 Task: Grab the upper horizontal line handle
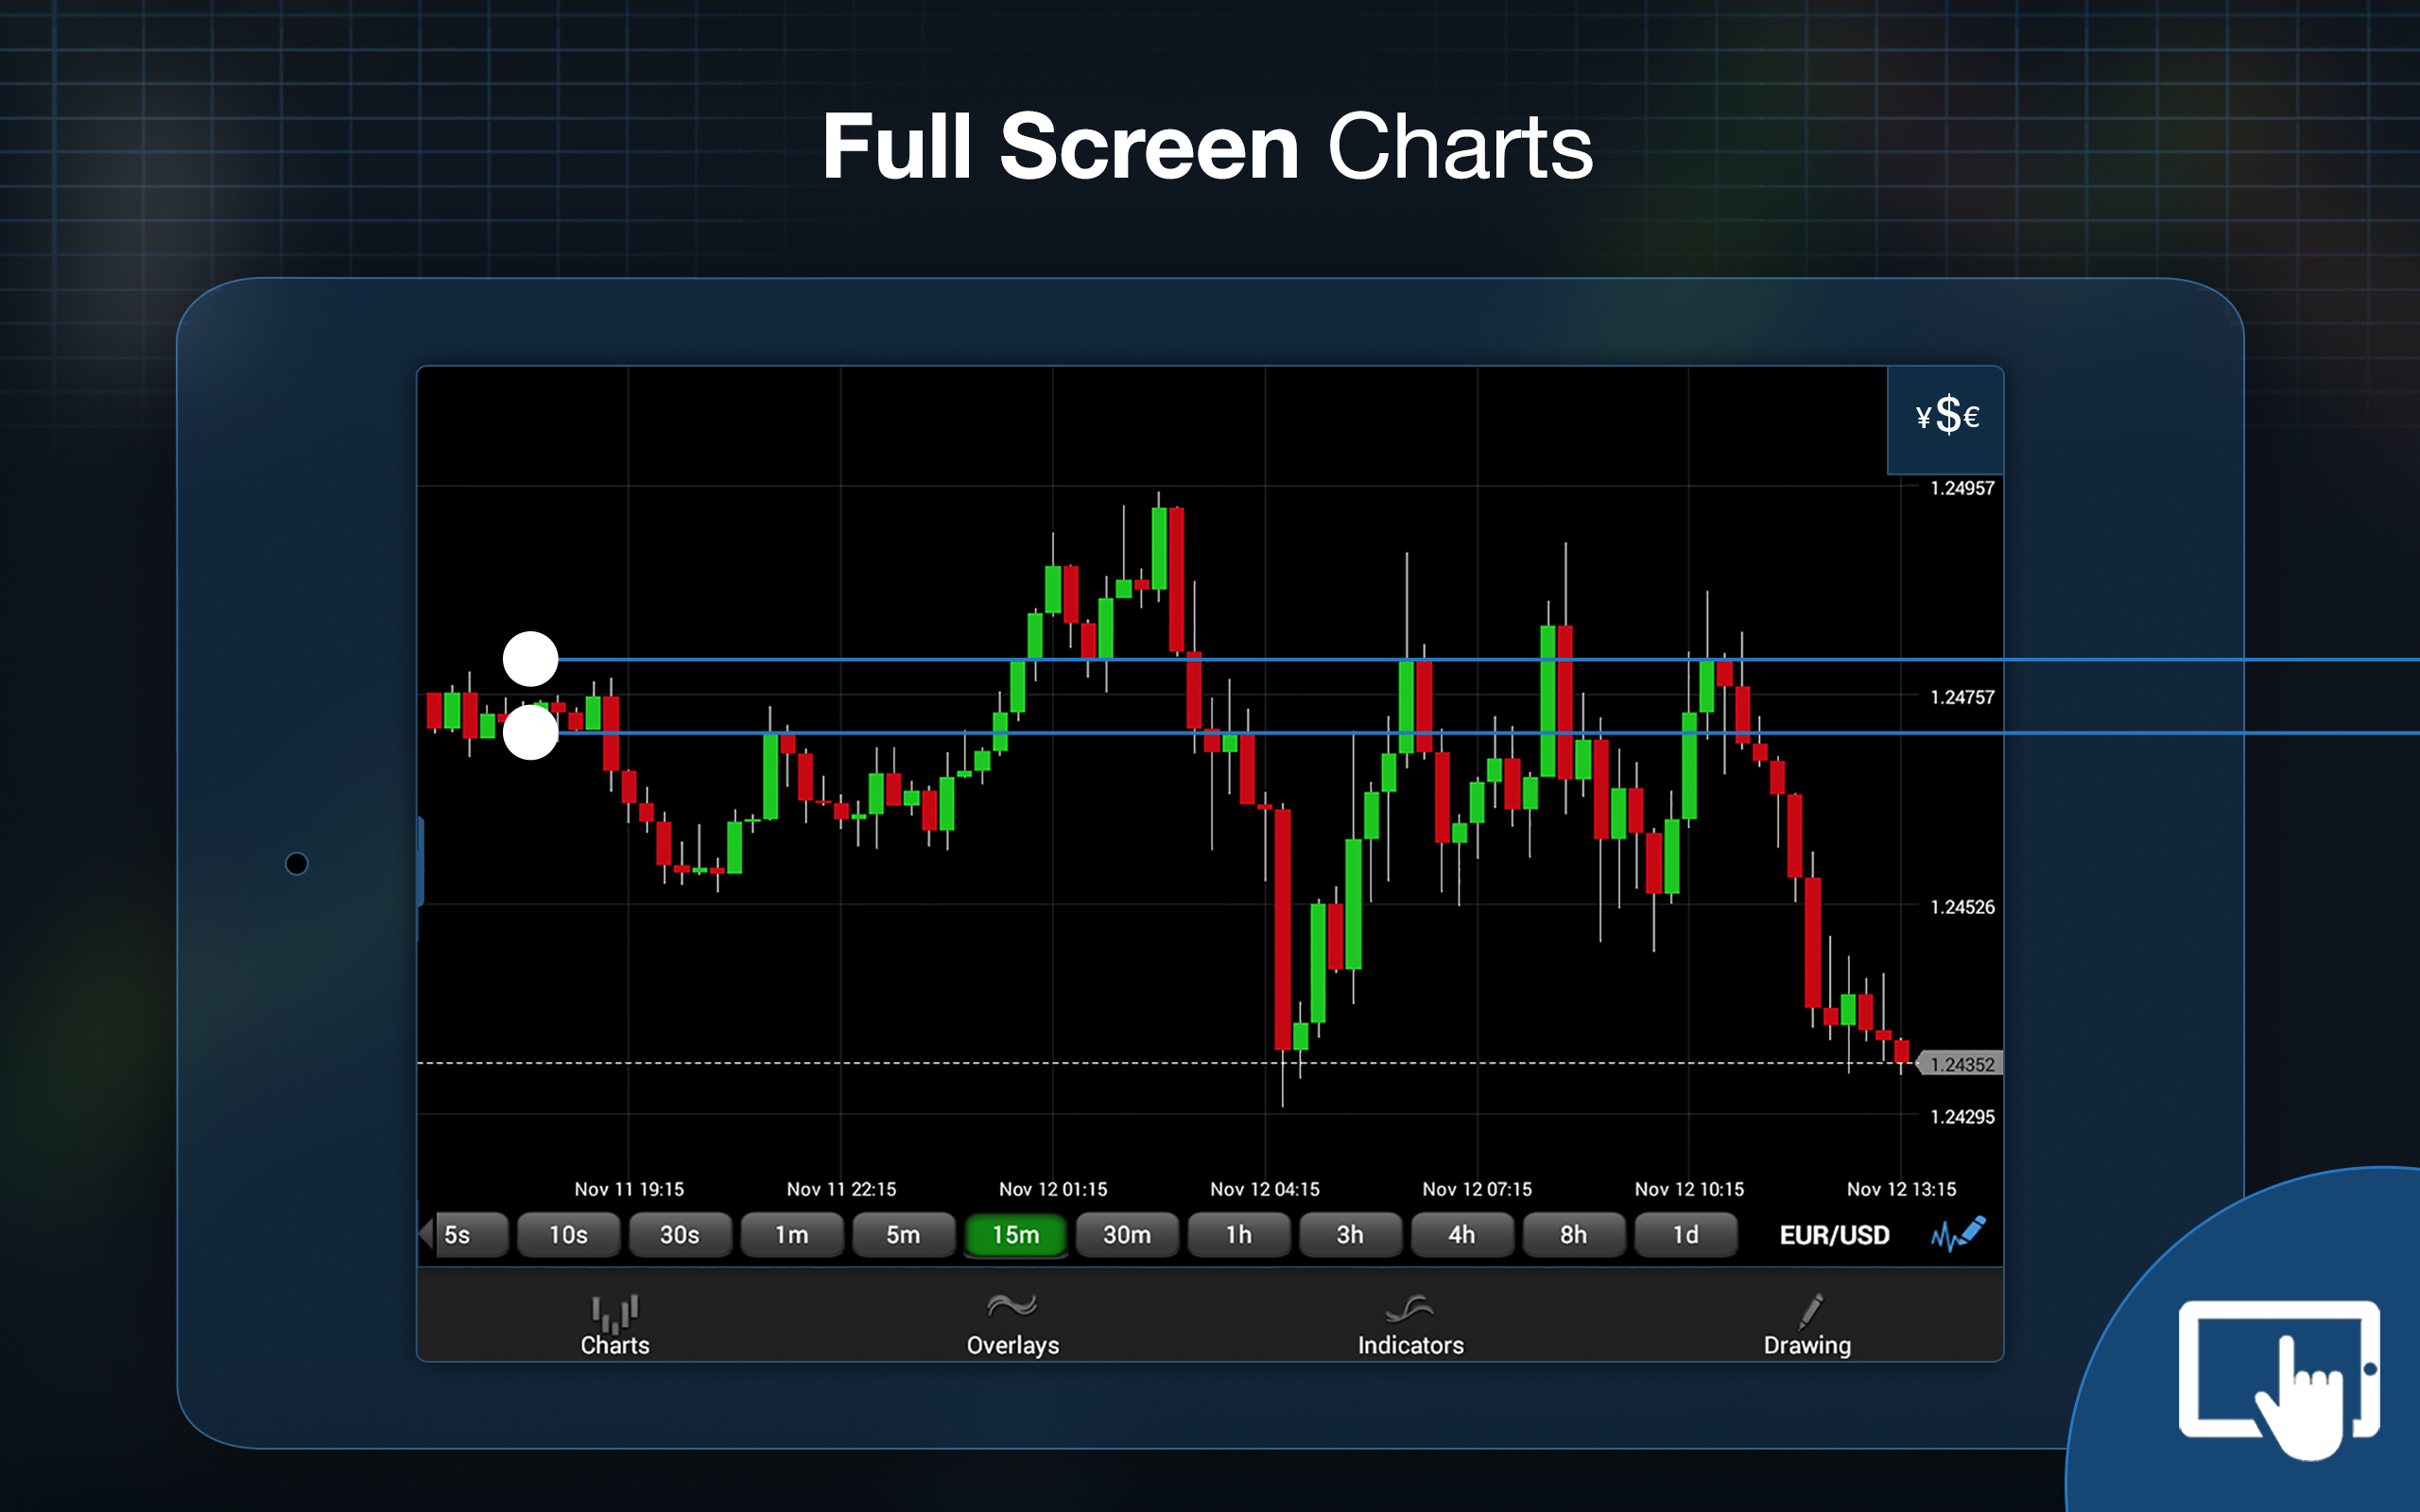coord(530,659)
